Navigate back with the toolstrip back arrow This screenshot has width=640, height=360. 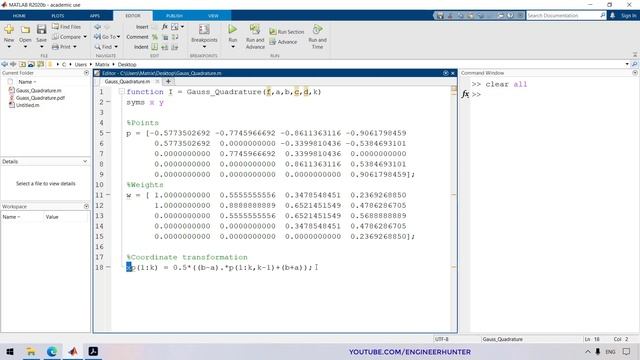[98, 27]
